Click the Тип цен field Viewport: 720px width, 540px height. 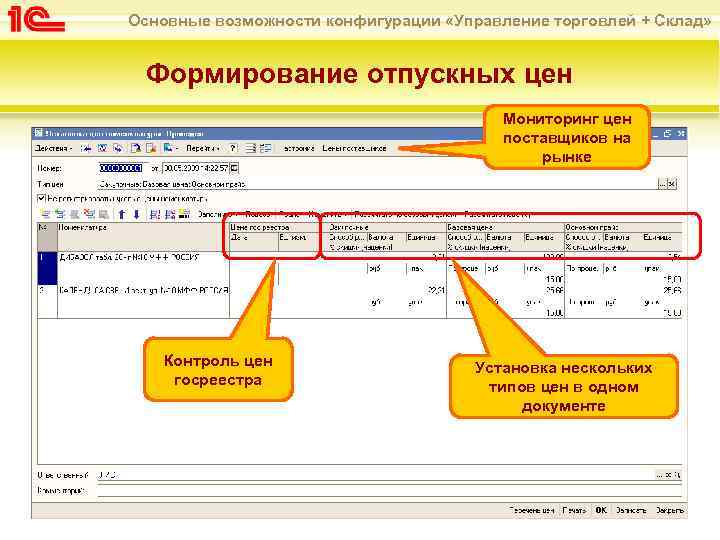tap(377, 184)
